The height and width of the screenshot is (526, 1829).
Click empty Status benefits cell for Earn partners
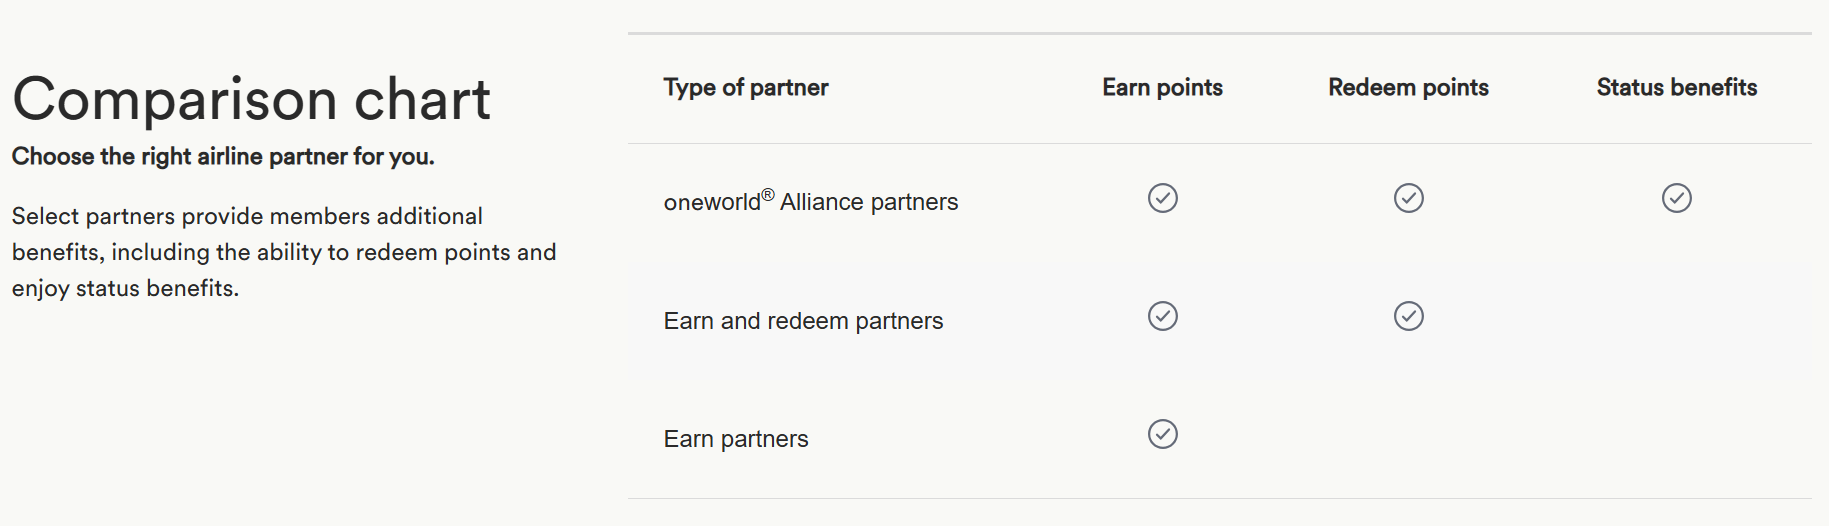click(1676, 438)
